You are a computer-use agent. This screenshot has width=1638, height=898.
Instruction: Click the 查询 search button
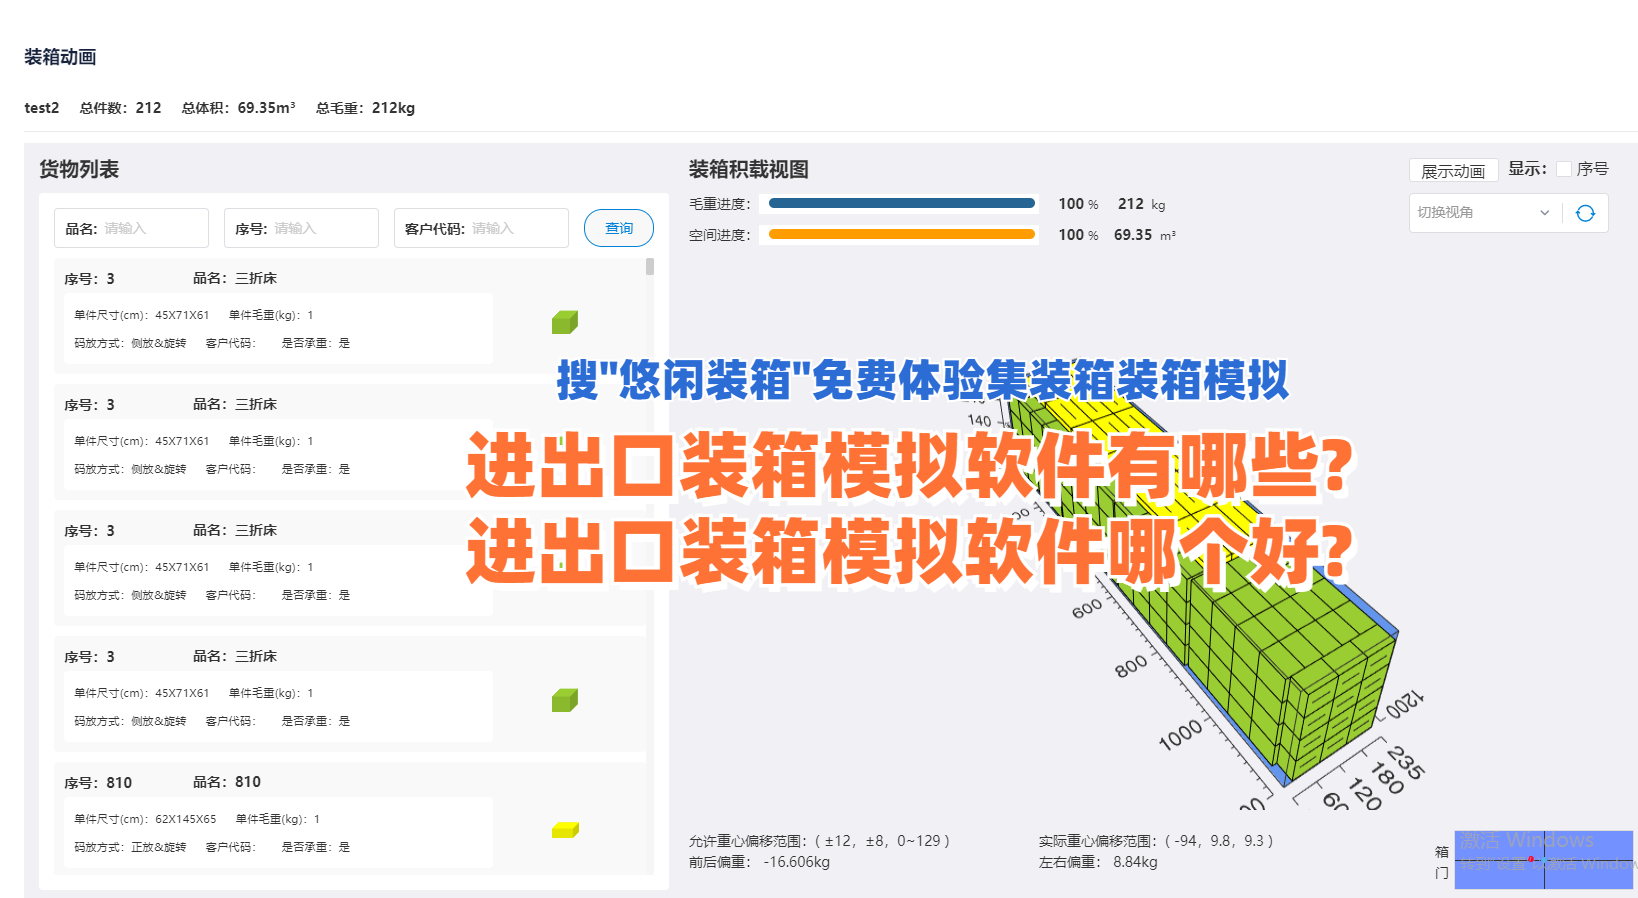coord(619,228)
